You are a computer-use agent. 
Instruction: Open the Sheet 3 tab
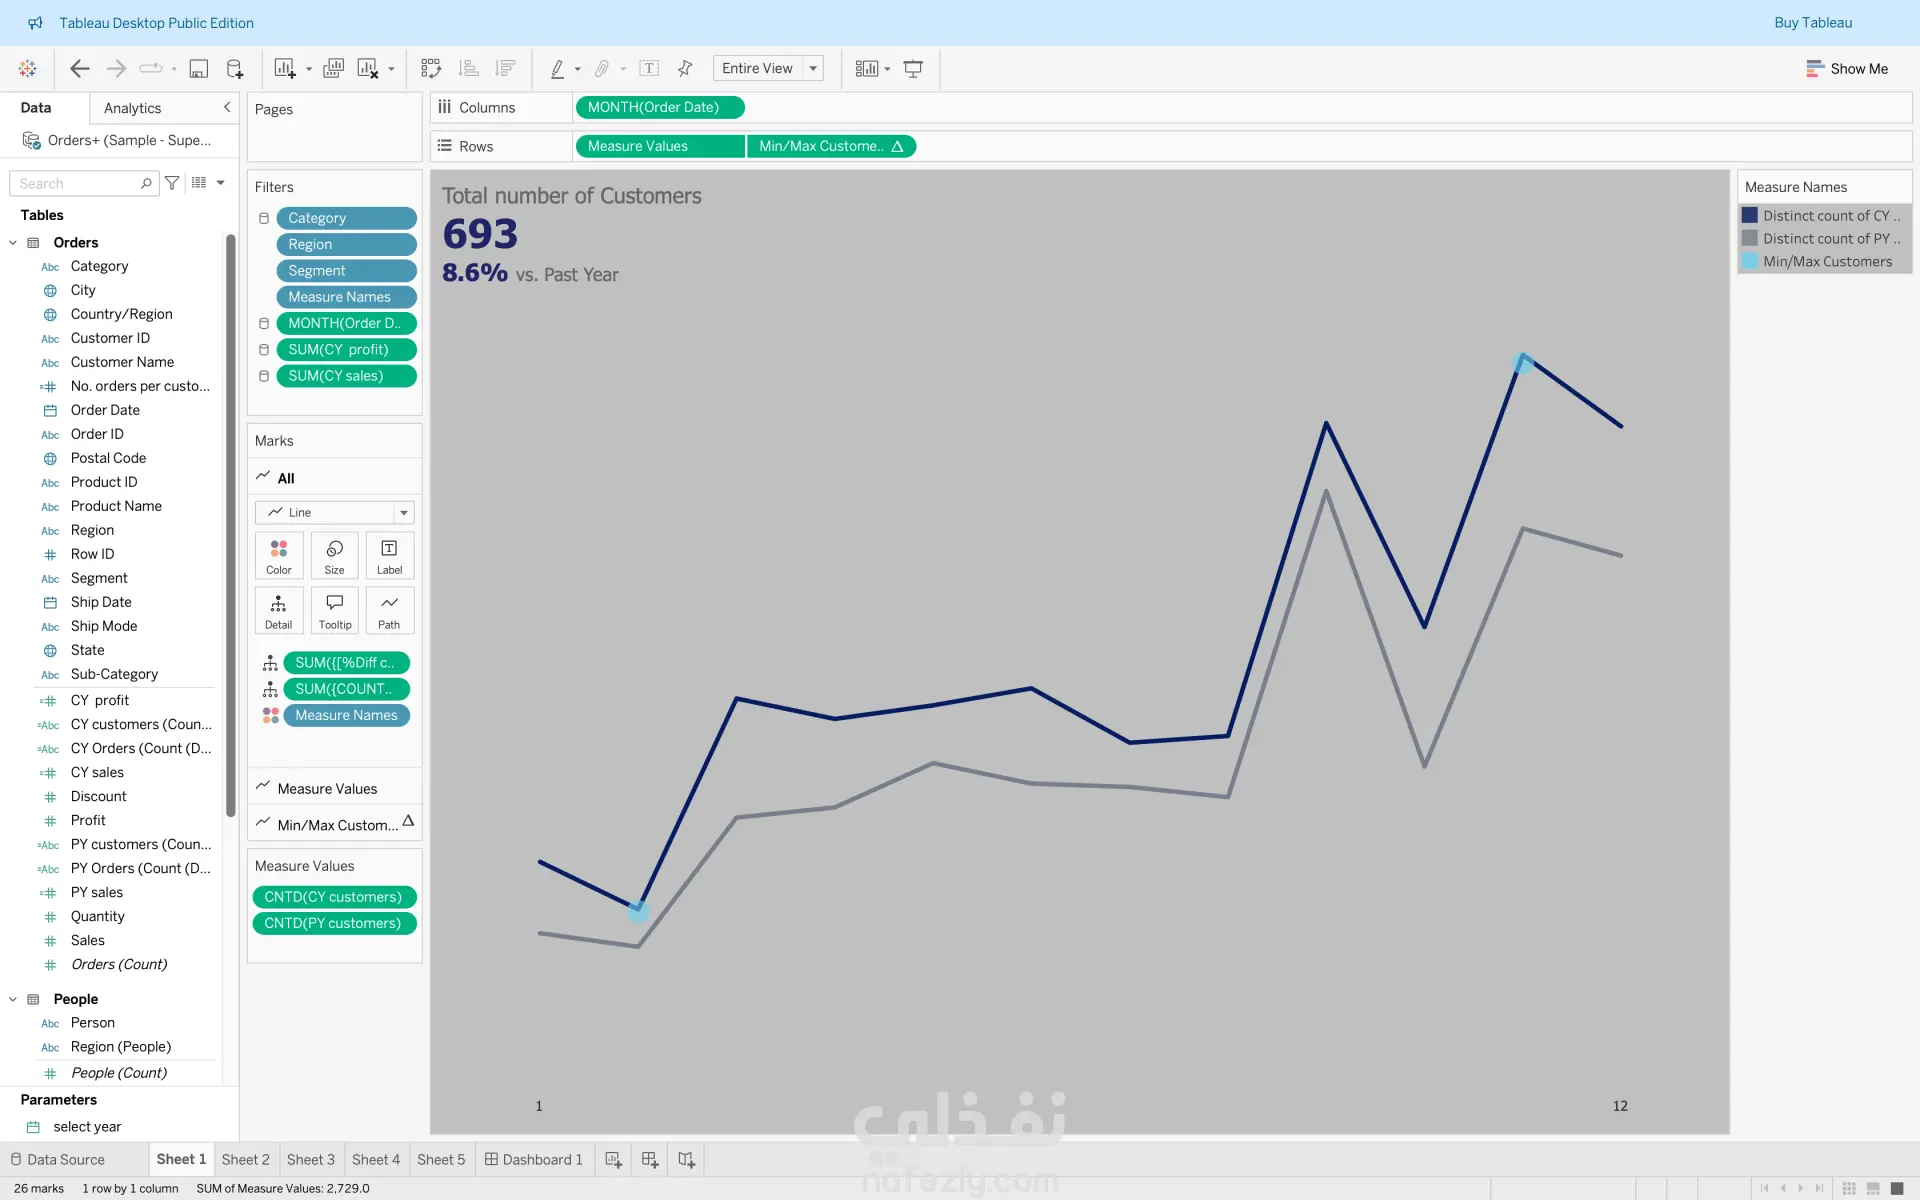click(310, 1159)
